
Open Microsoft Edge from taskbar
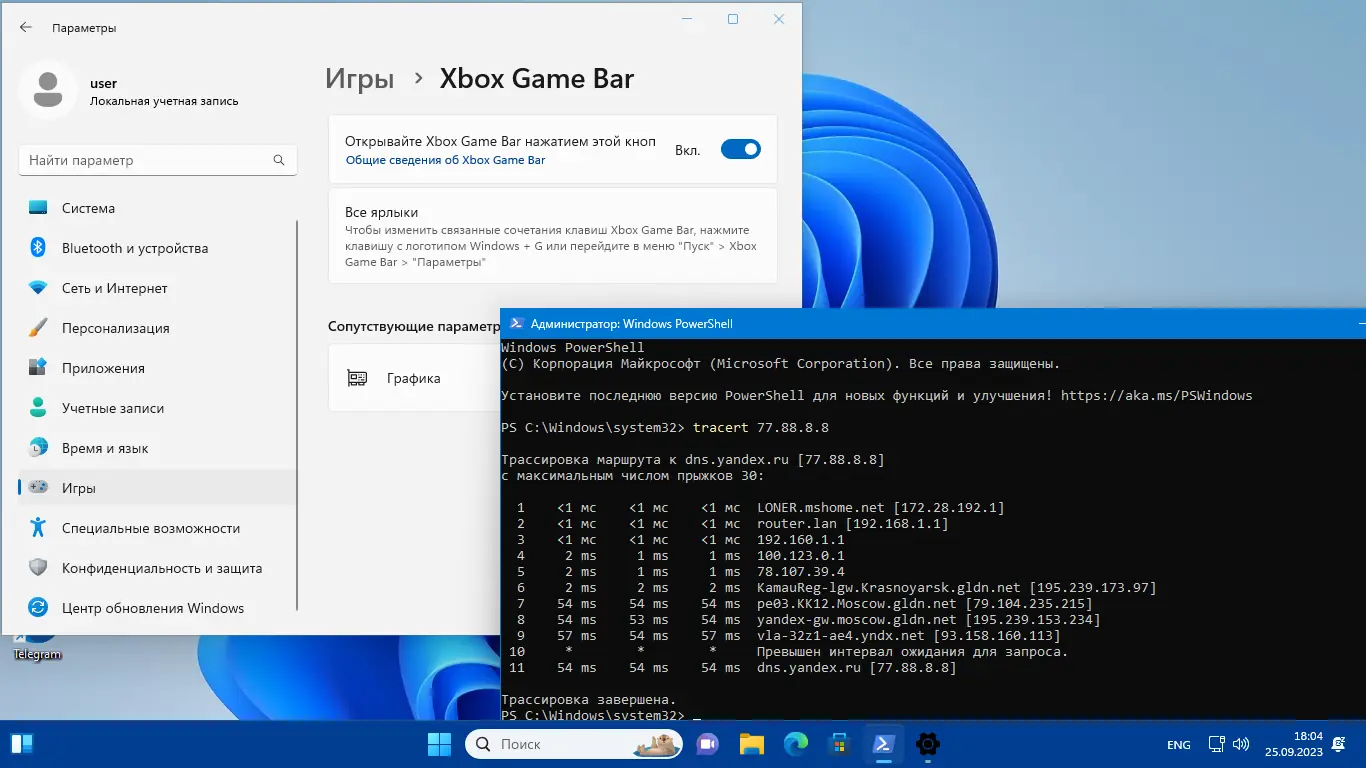point(796,744)
